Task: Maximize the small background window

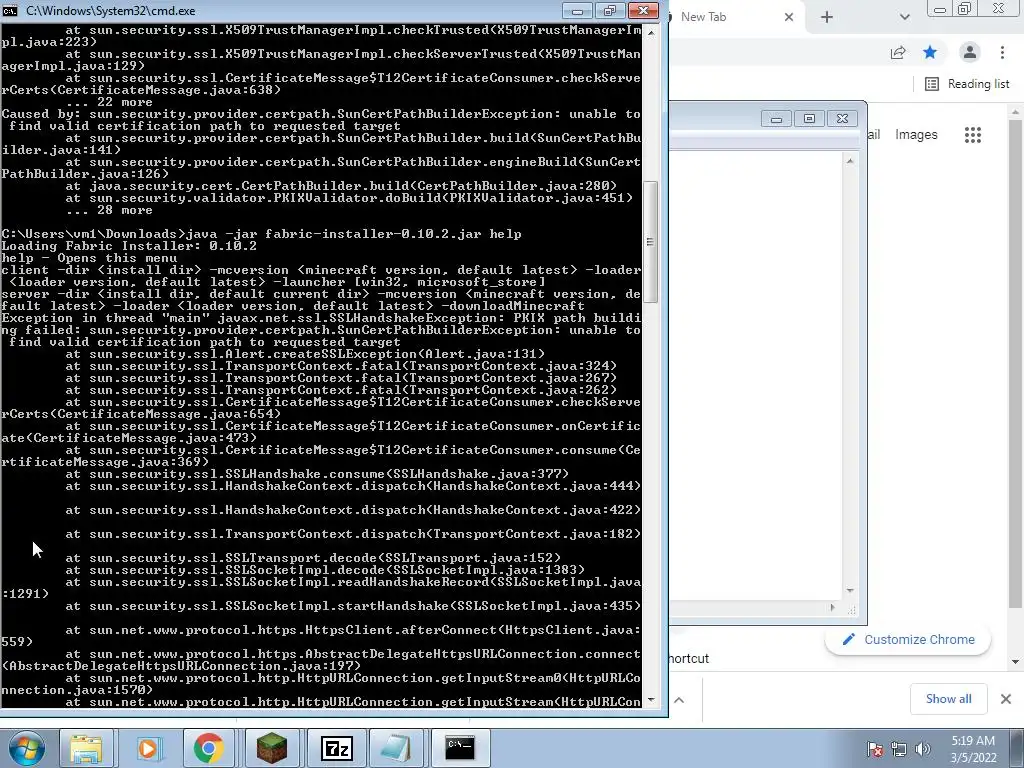Action: pos(809,118)
